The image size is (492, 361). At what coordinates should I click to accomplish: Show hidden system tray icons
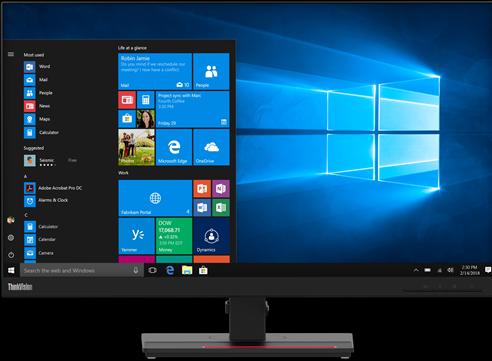[x=416, y=270]
